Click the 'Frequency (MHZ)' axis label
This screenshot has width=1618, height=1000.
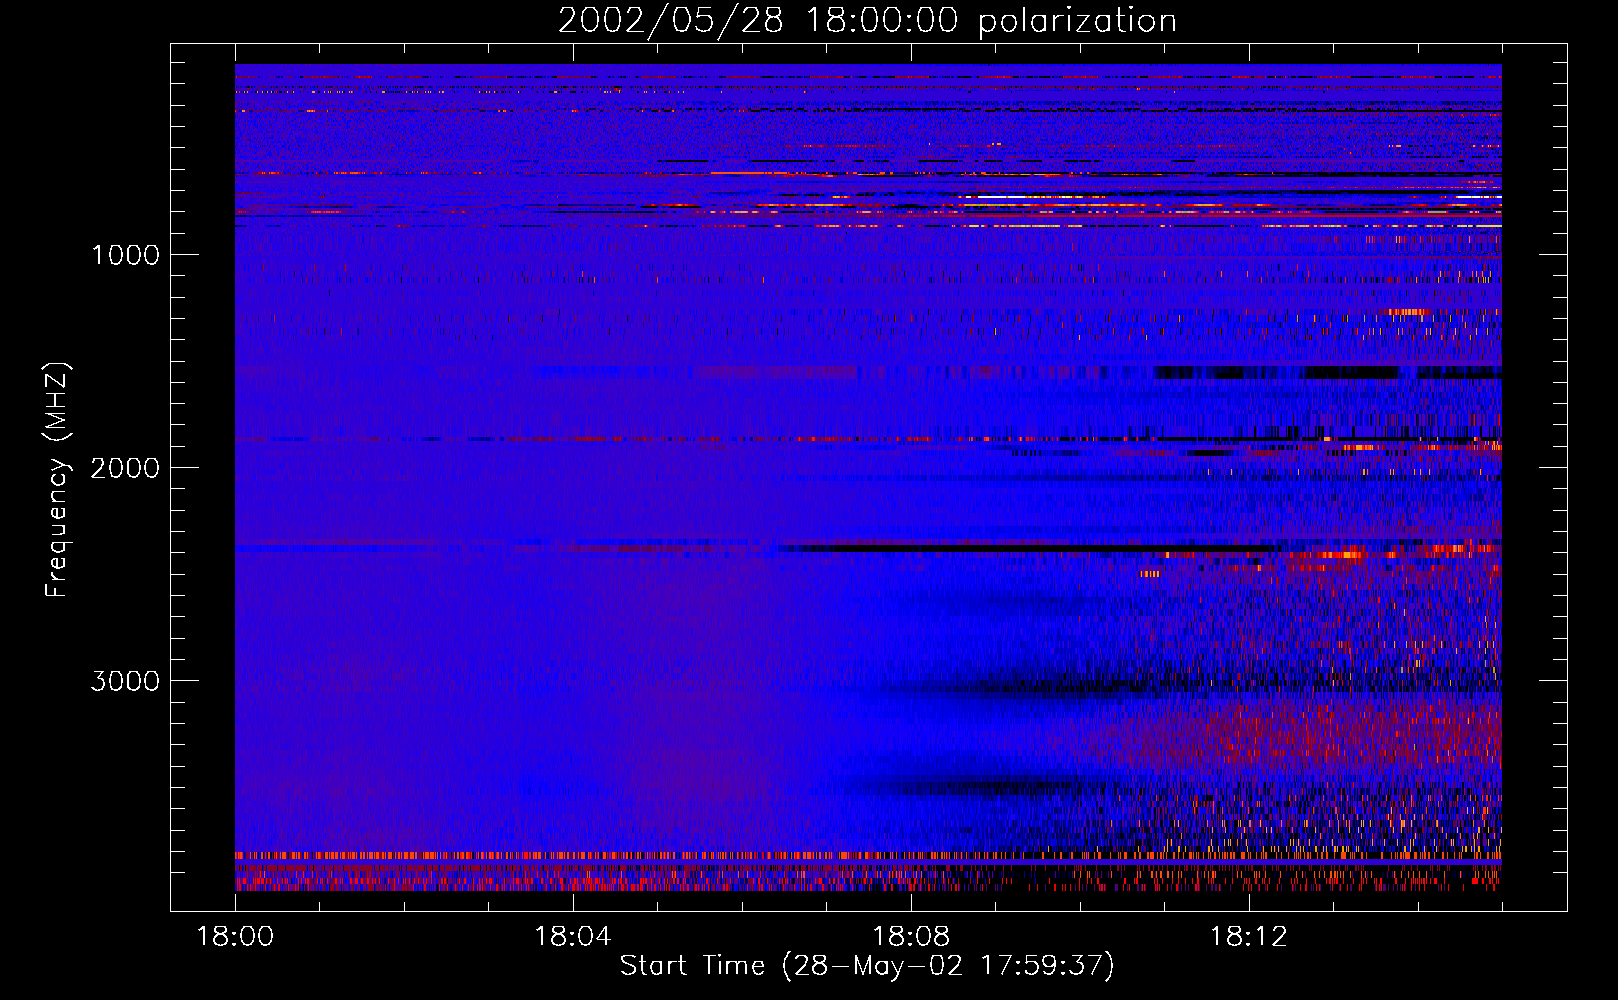click(x=56, y=479)
